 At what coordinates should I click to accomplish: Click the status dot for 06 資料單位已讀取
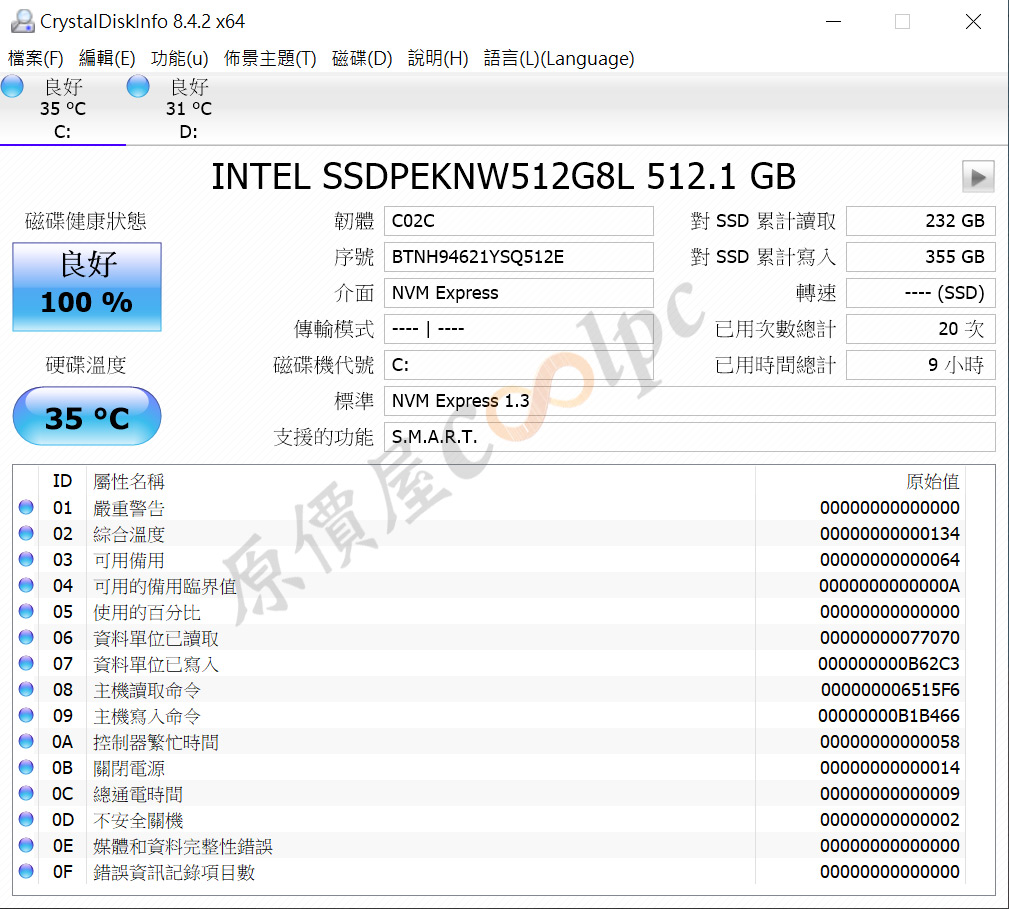tap(26, 638)
